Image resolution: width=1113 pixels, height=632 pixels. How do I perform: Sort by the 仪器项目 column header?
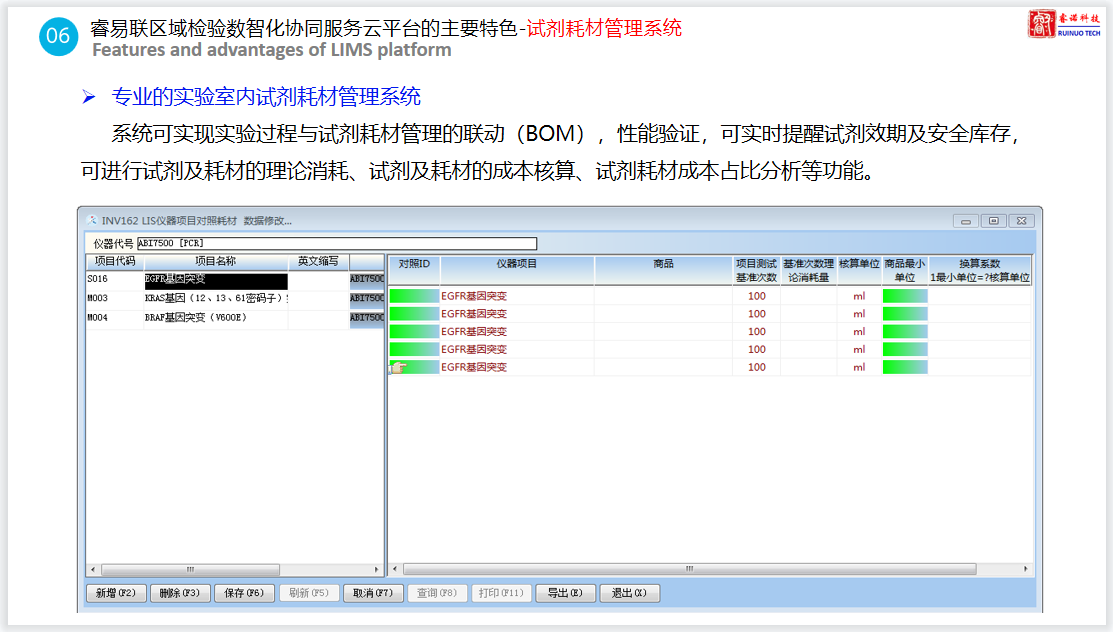pos(517,264)
